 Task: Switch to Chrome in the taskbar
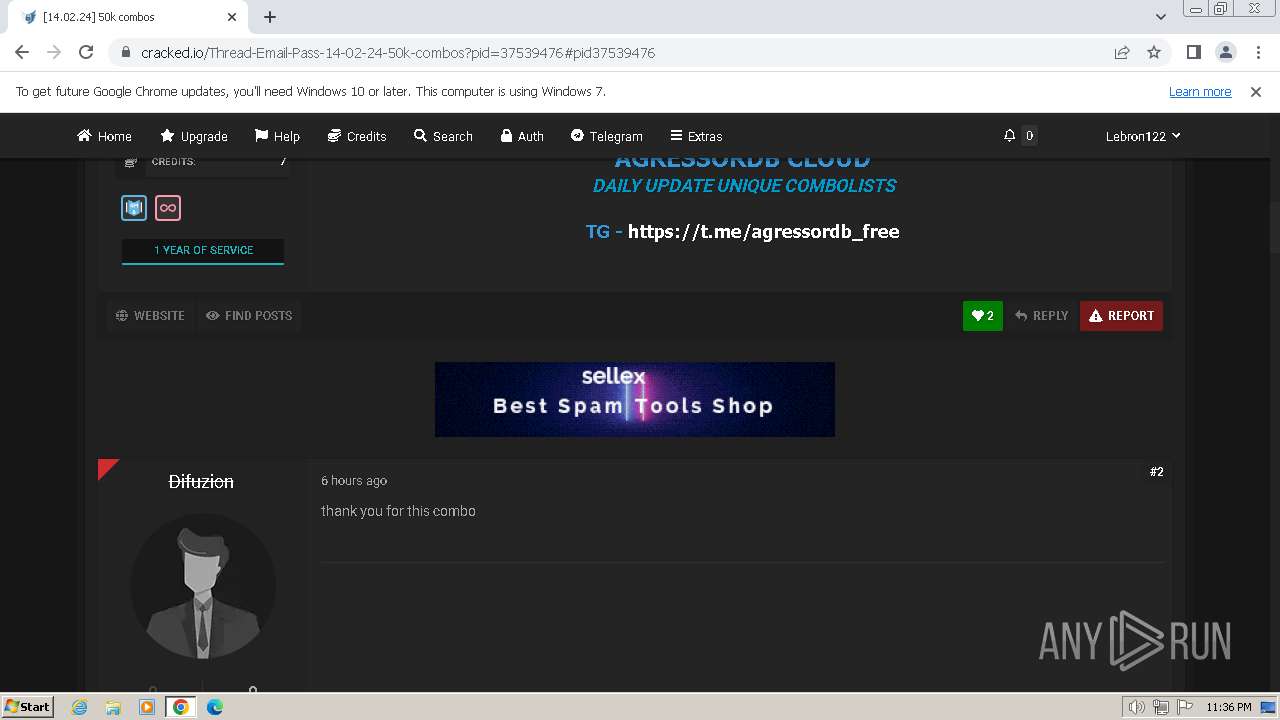click(x=181, y=707)
